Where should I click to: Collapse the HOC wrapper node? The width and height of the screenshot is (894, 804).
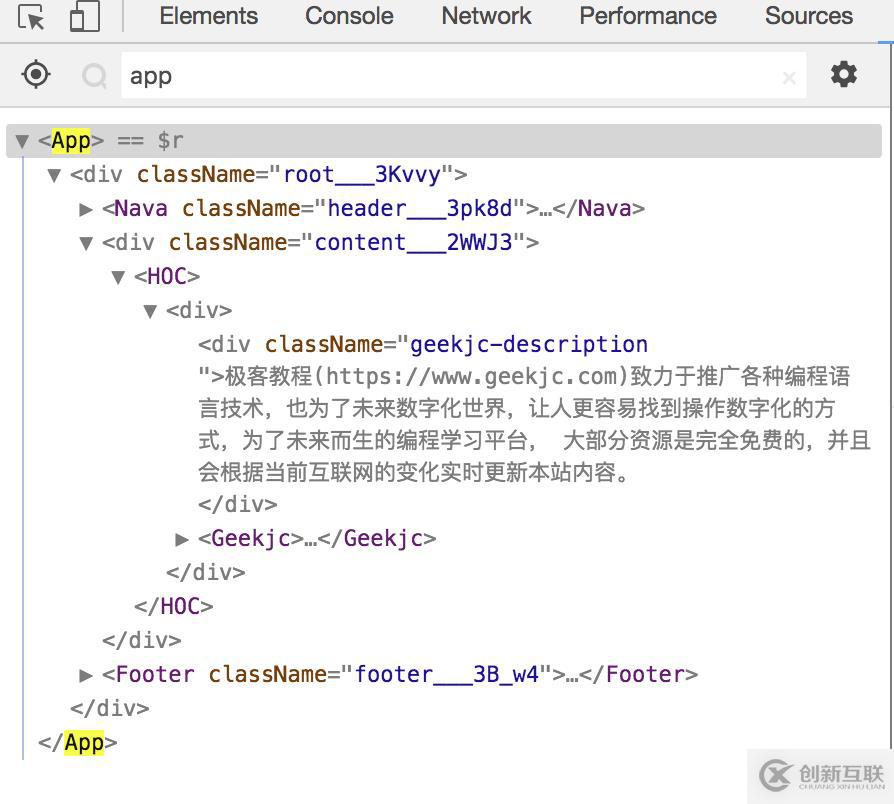pyautogui.click(x=118, y=276)
